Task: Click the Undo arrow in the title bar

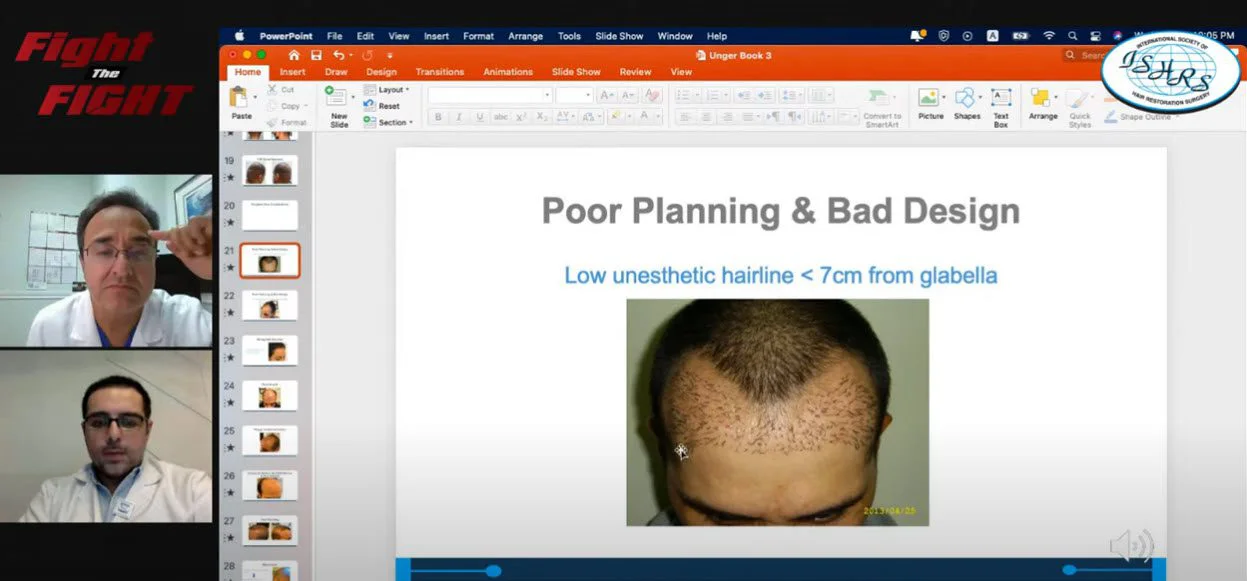Action: point(339,55)
